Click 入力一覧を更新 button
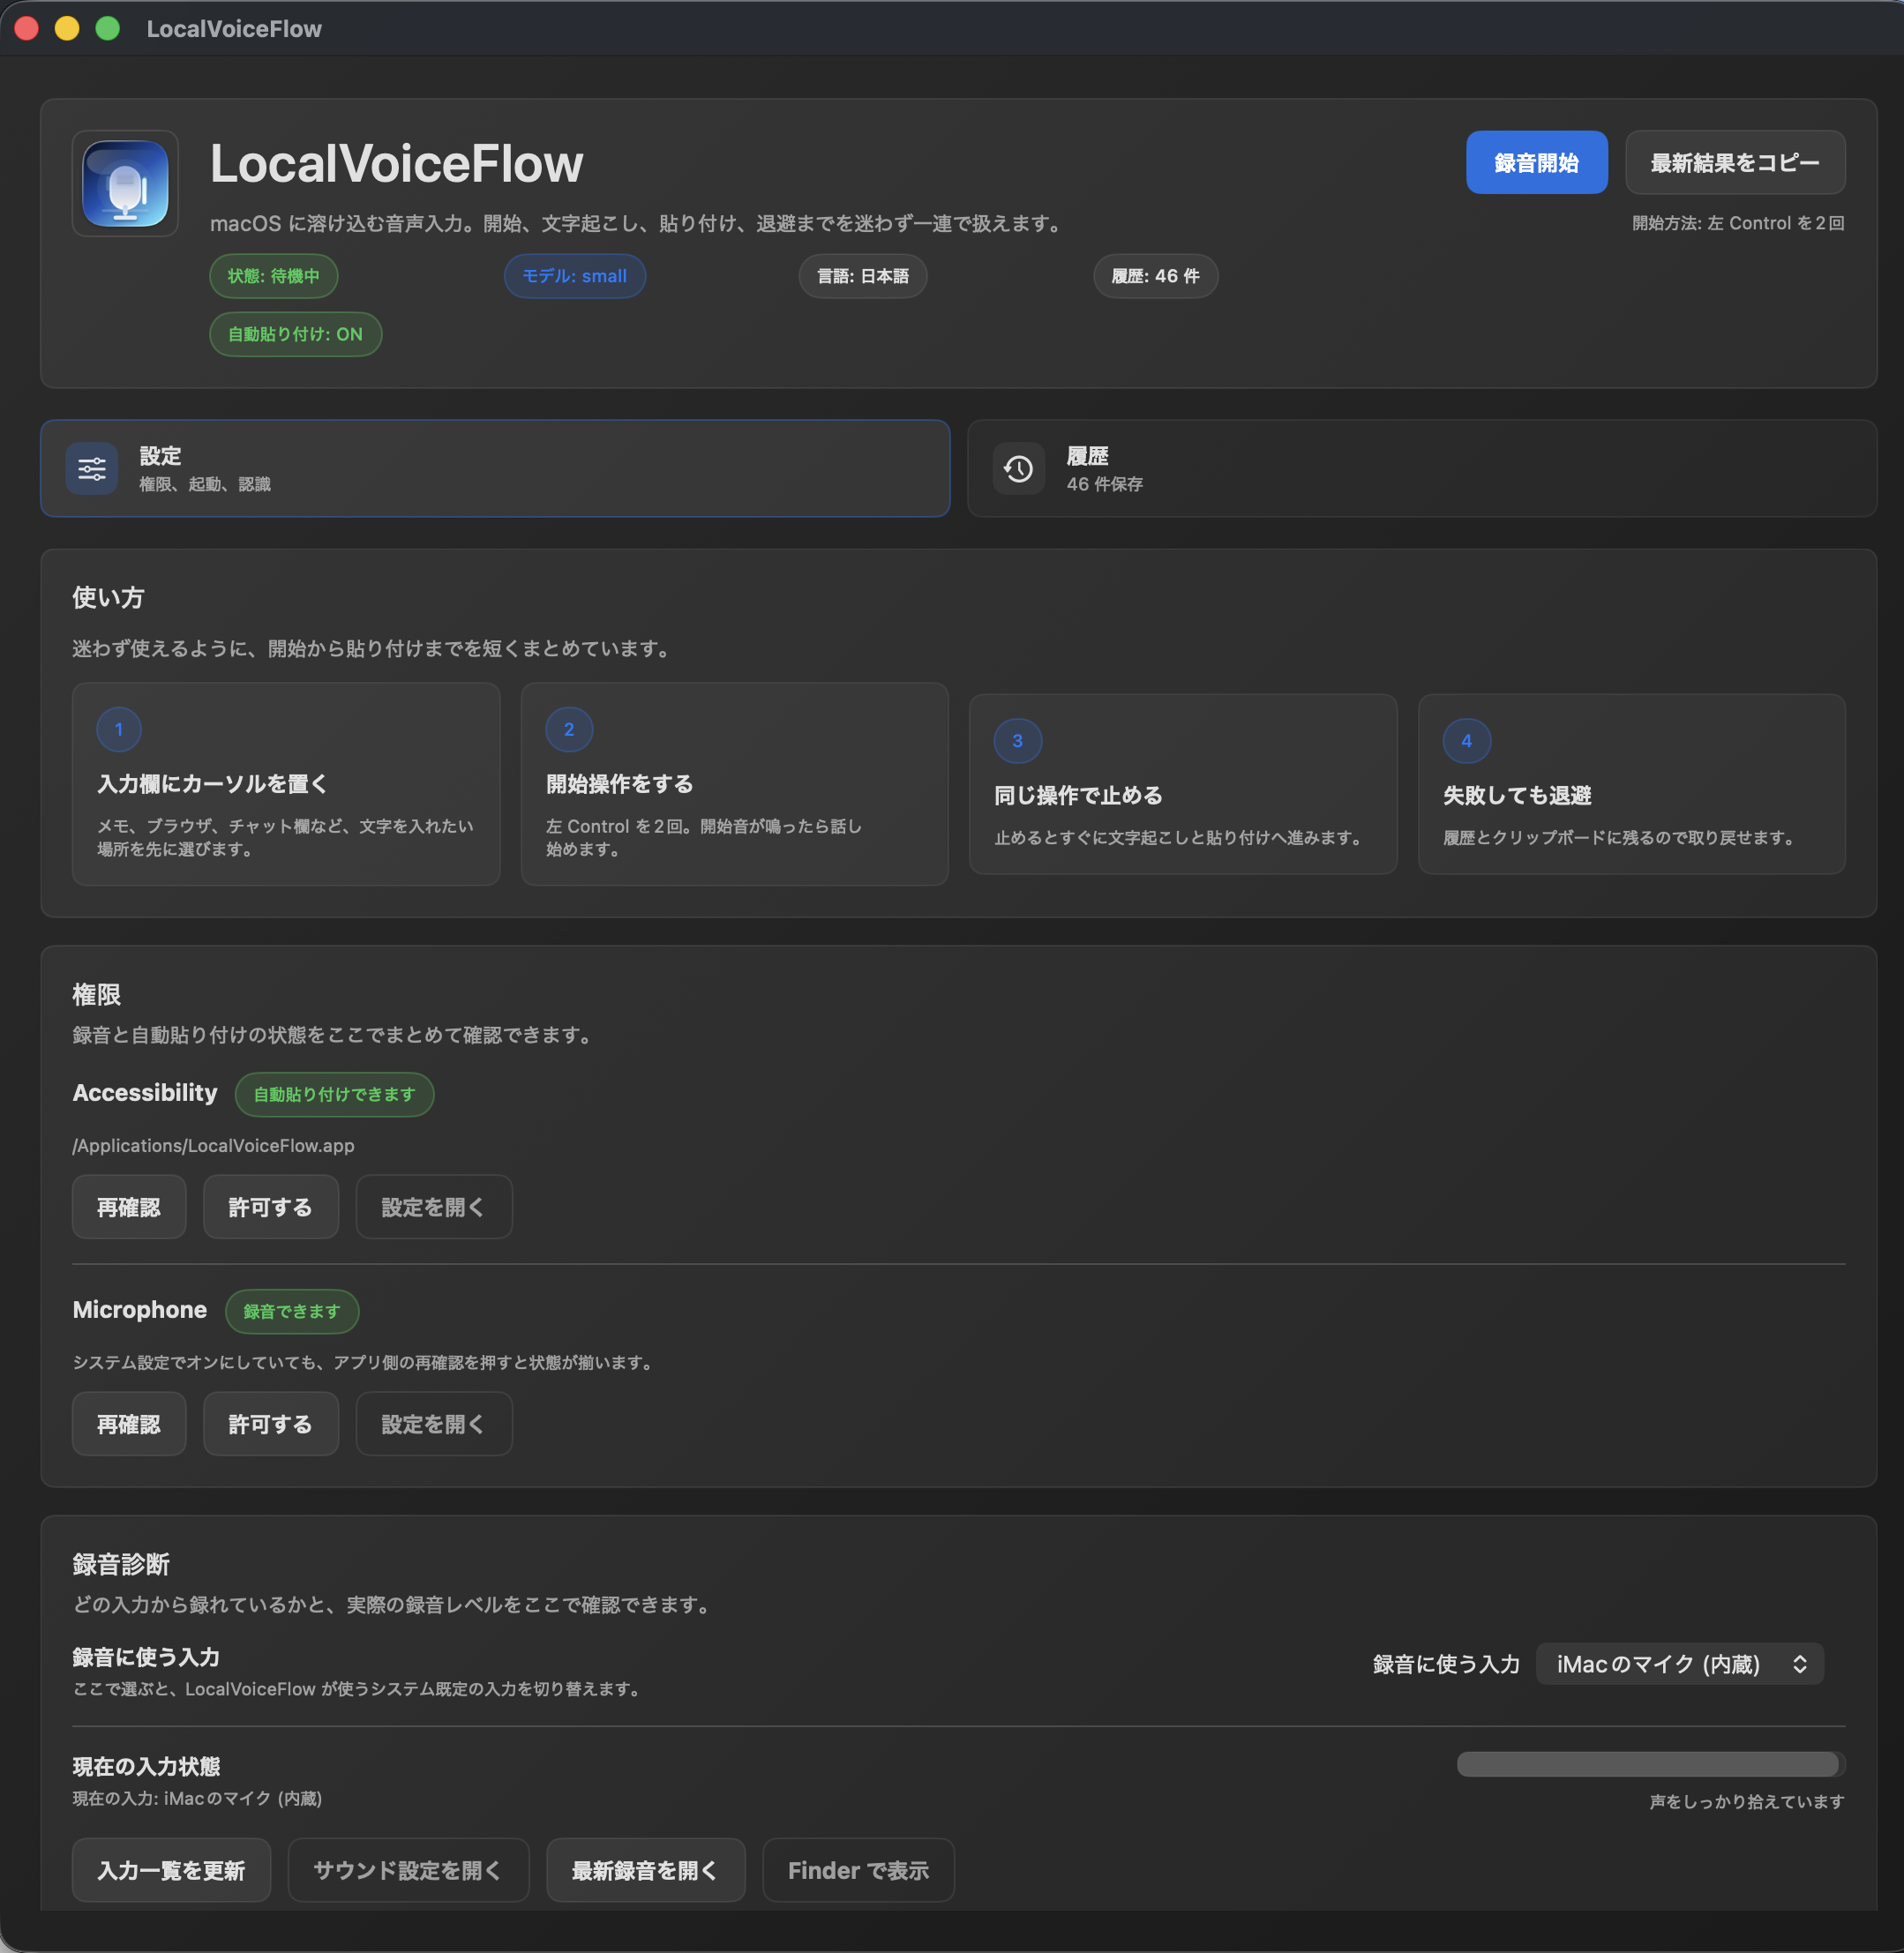The height and width of the screenshot is (1953, 1904). pos(171,1870)
